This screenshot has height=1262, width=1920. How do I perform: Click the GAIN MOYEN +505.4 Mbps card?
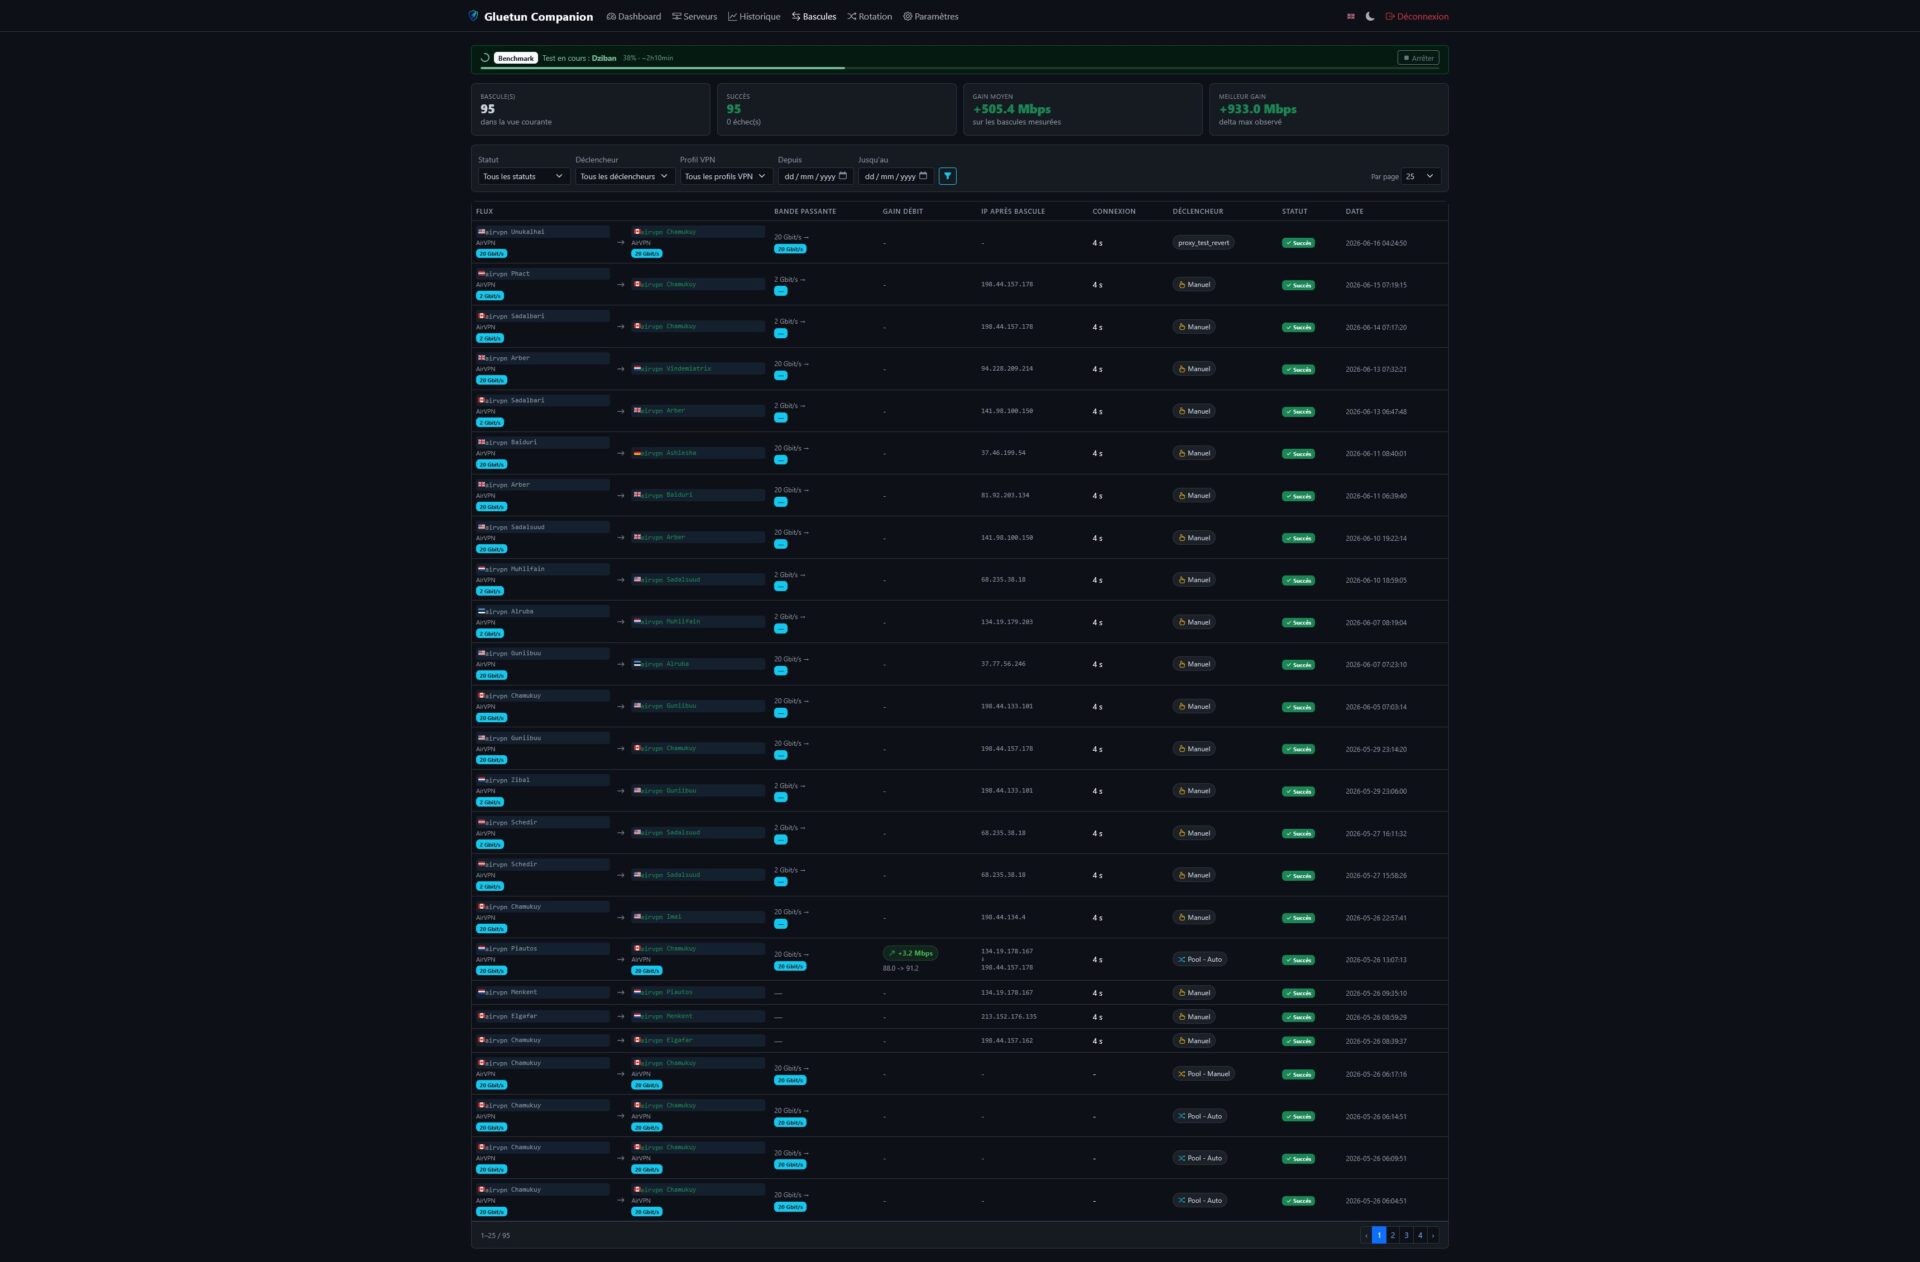pos(1082,109)
